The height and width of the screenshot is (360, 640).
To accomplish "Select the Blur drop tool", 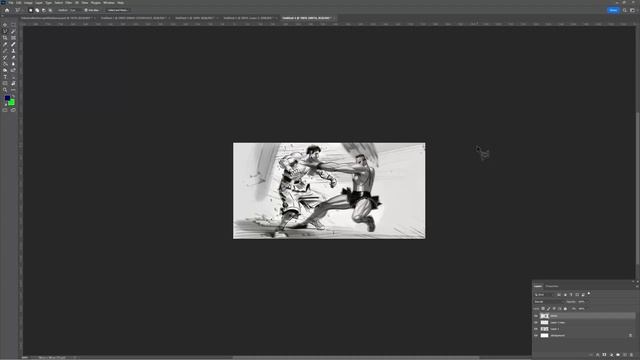I will point(13,64).
